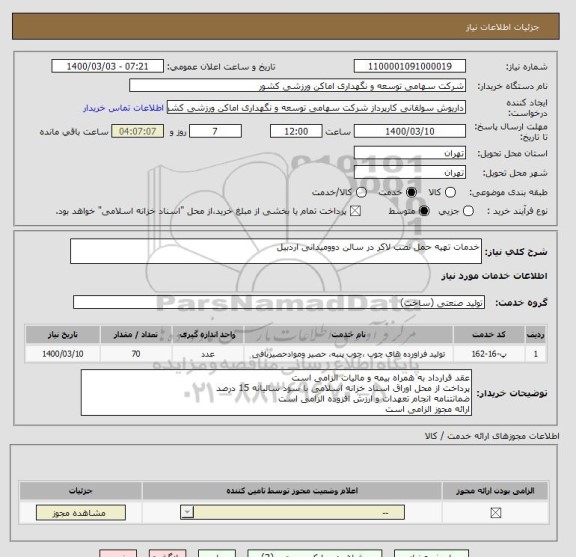Click the remaining time field 04:07:07
The height and width of the screenshot is (557, 576).
(137, 131)
